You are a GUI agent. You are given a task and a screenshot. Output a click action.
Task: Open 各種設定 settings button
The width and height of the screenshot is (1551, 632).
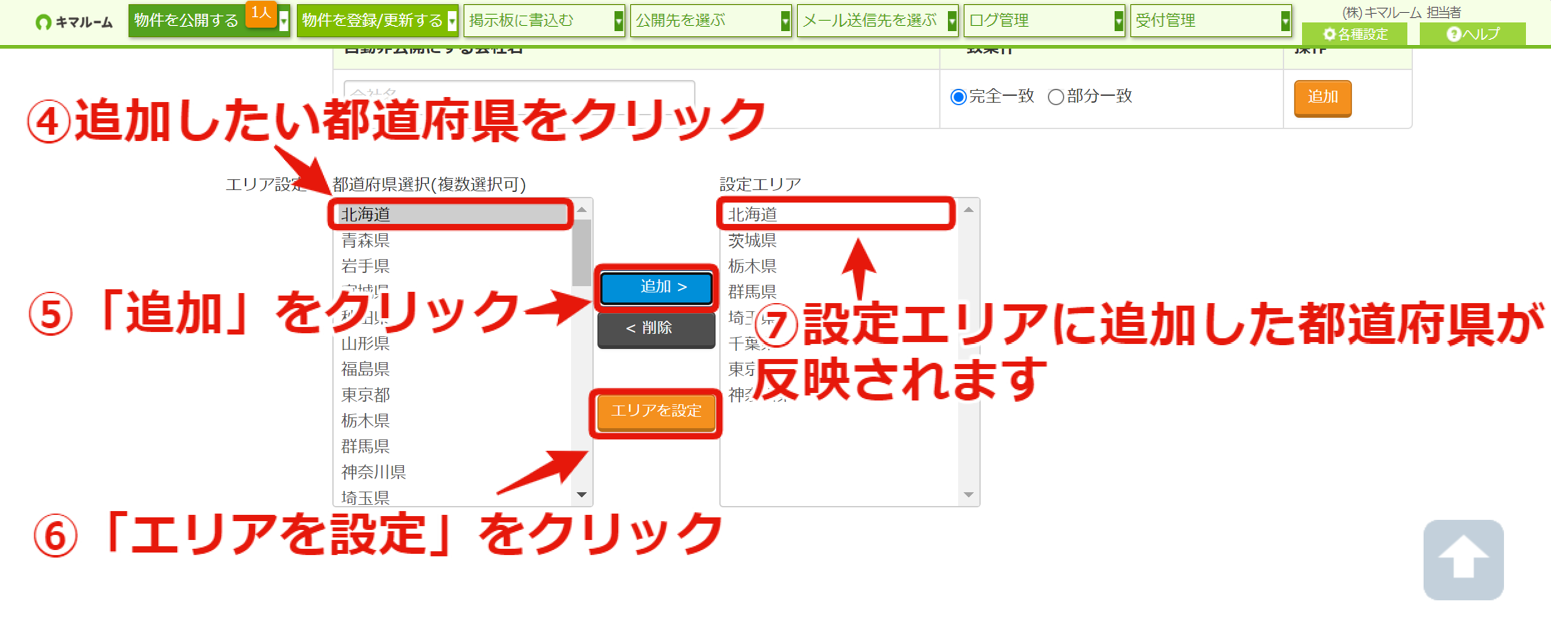click(x=1354, y=34)
